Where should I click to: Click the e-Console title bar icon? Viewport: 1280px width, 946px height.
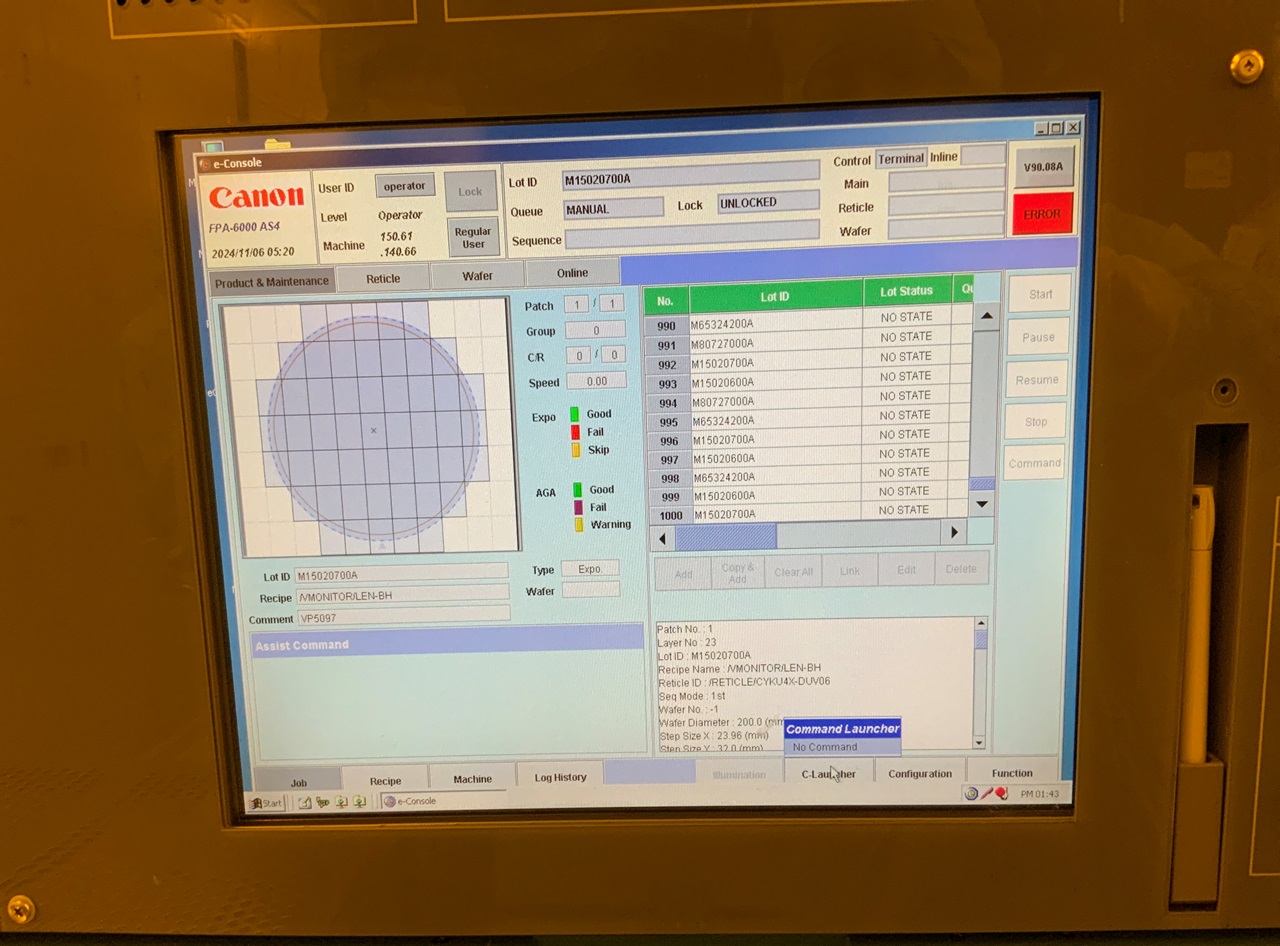205,163
